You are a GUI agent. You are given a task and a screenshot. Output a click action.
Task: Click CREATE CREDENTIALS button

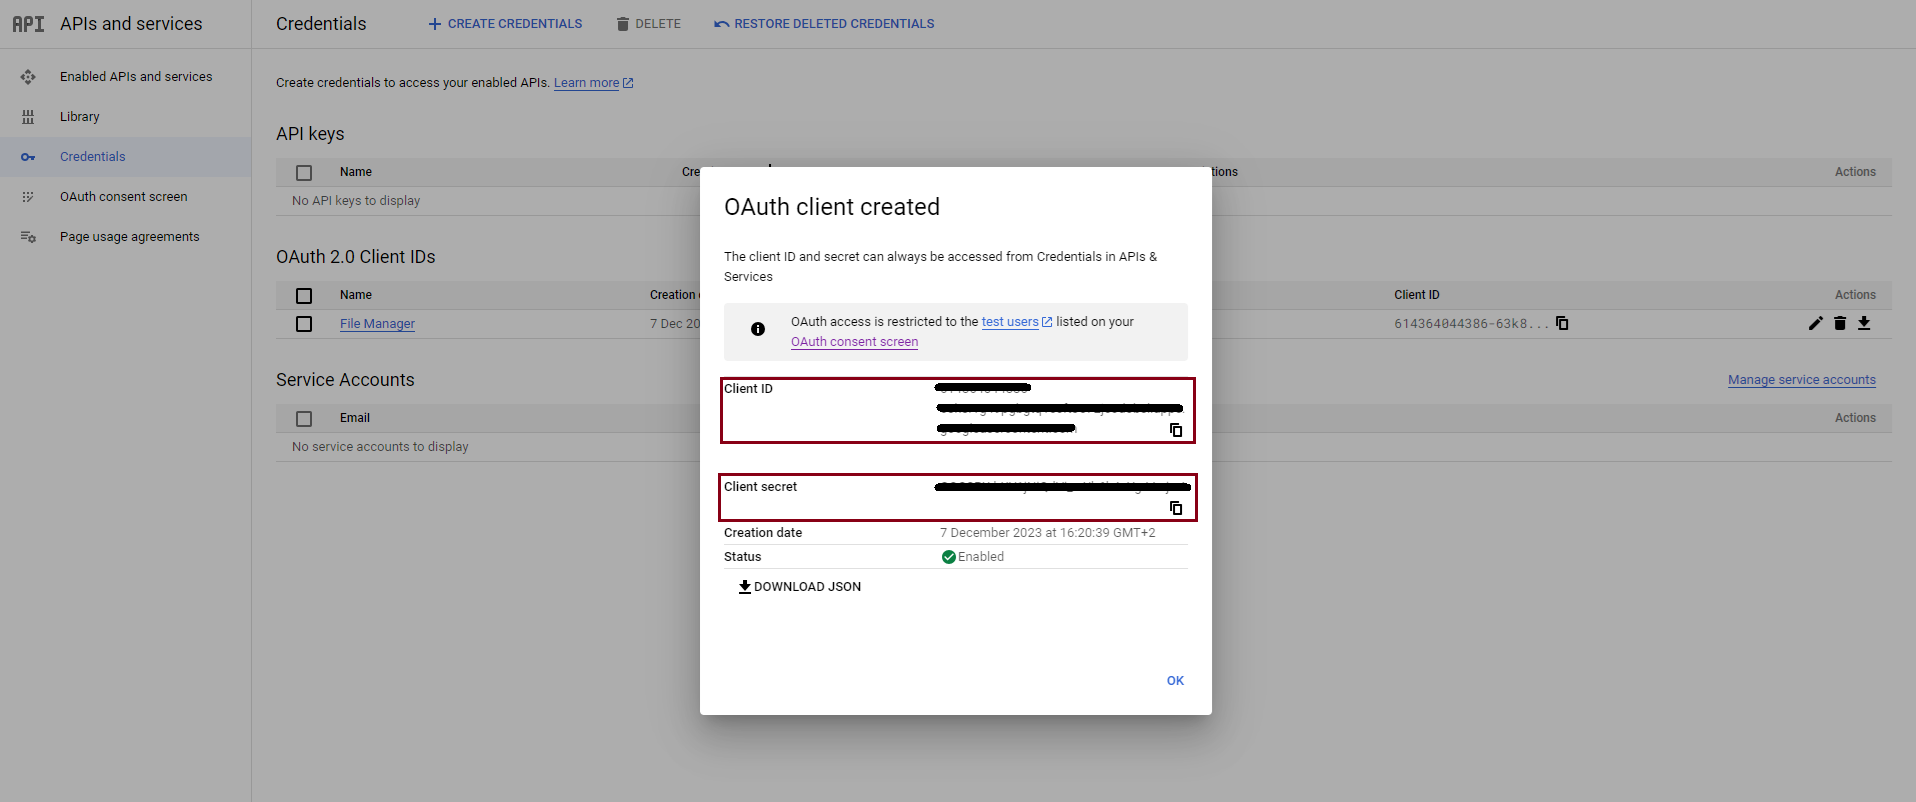point(505,24)
